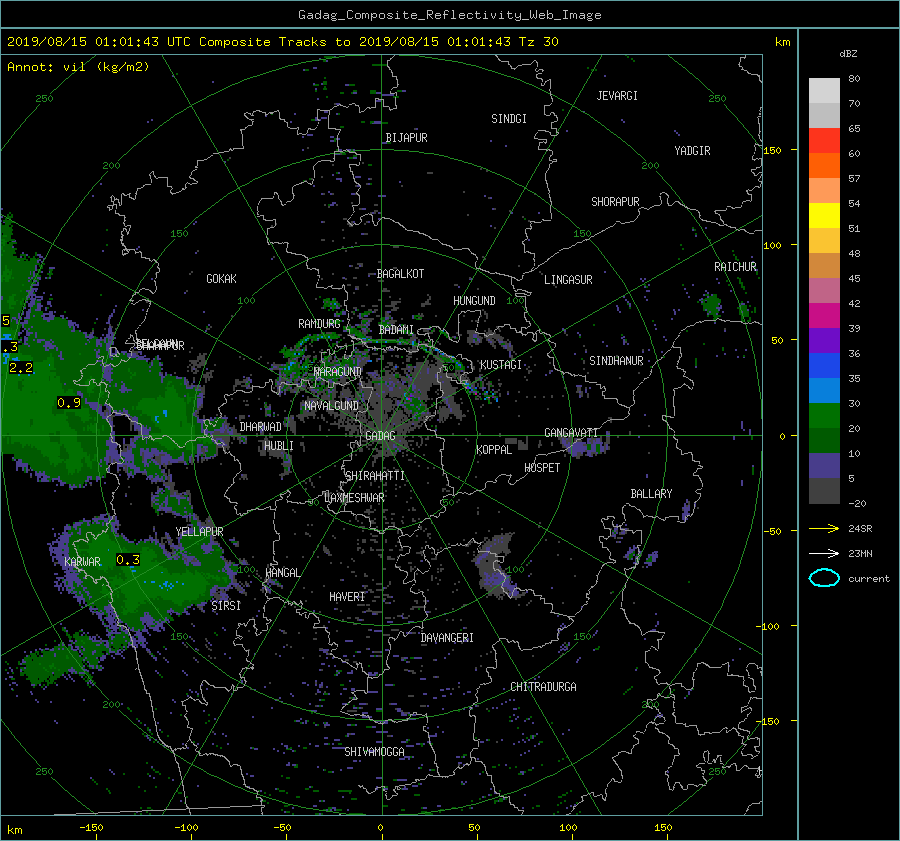Click the HUNGUND city label
The image size is (900, 841).
(474, 301)
